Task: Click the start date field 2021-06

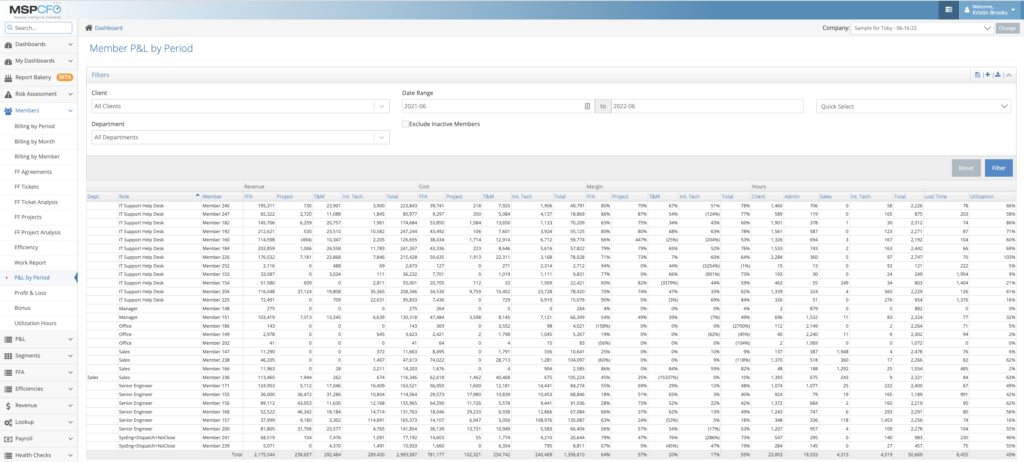Action: (498, 107)
